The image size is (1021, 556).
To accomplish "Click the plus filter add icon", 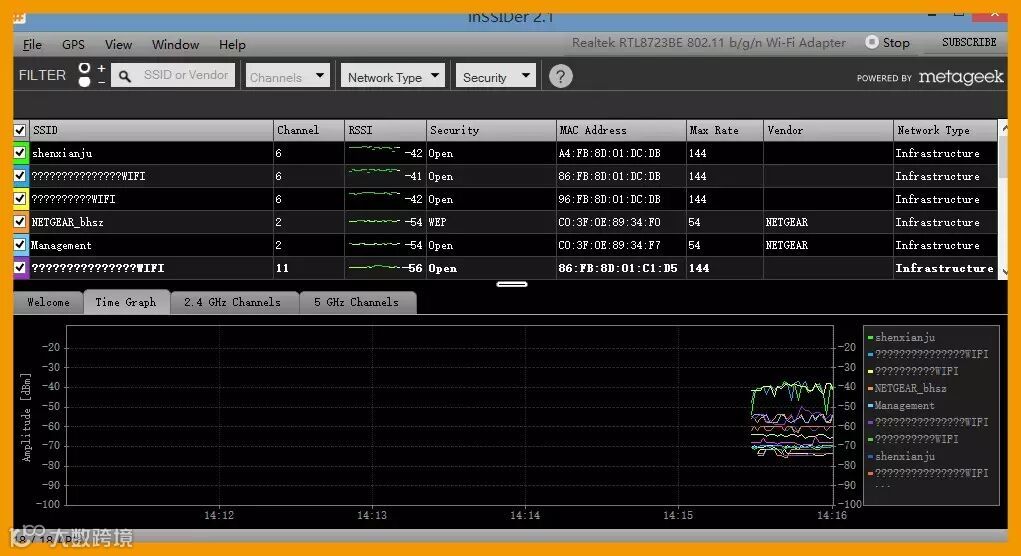I will pos(102,68).
